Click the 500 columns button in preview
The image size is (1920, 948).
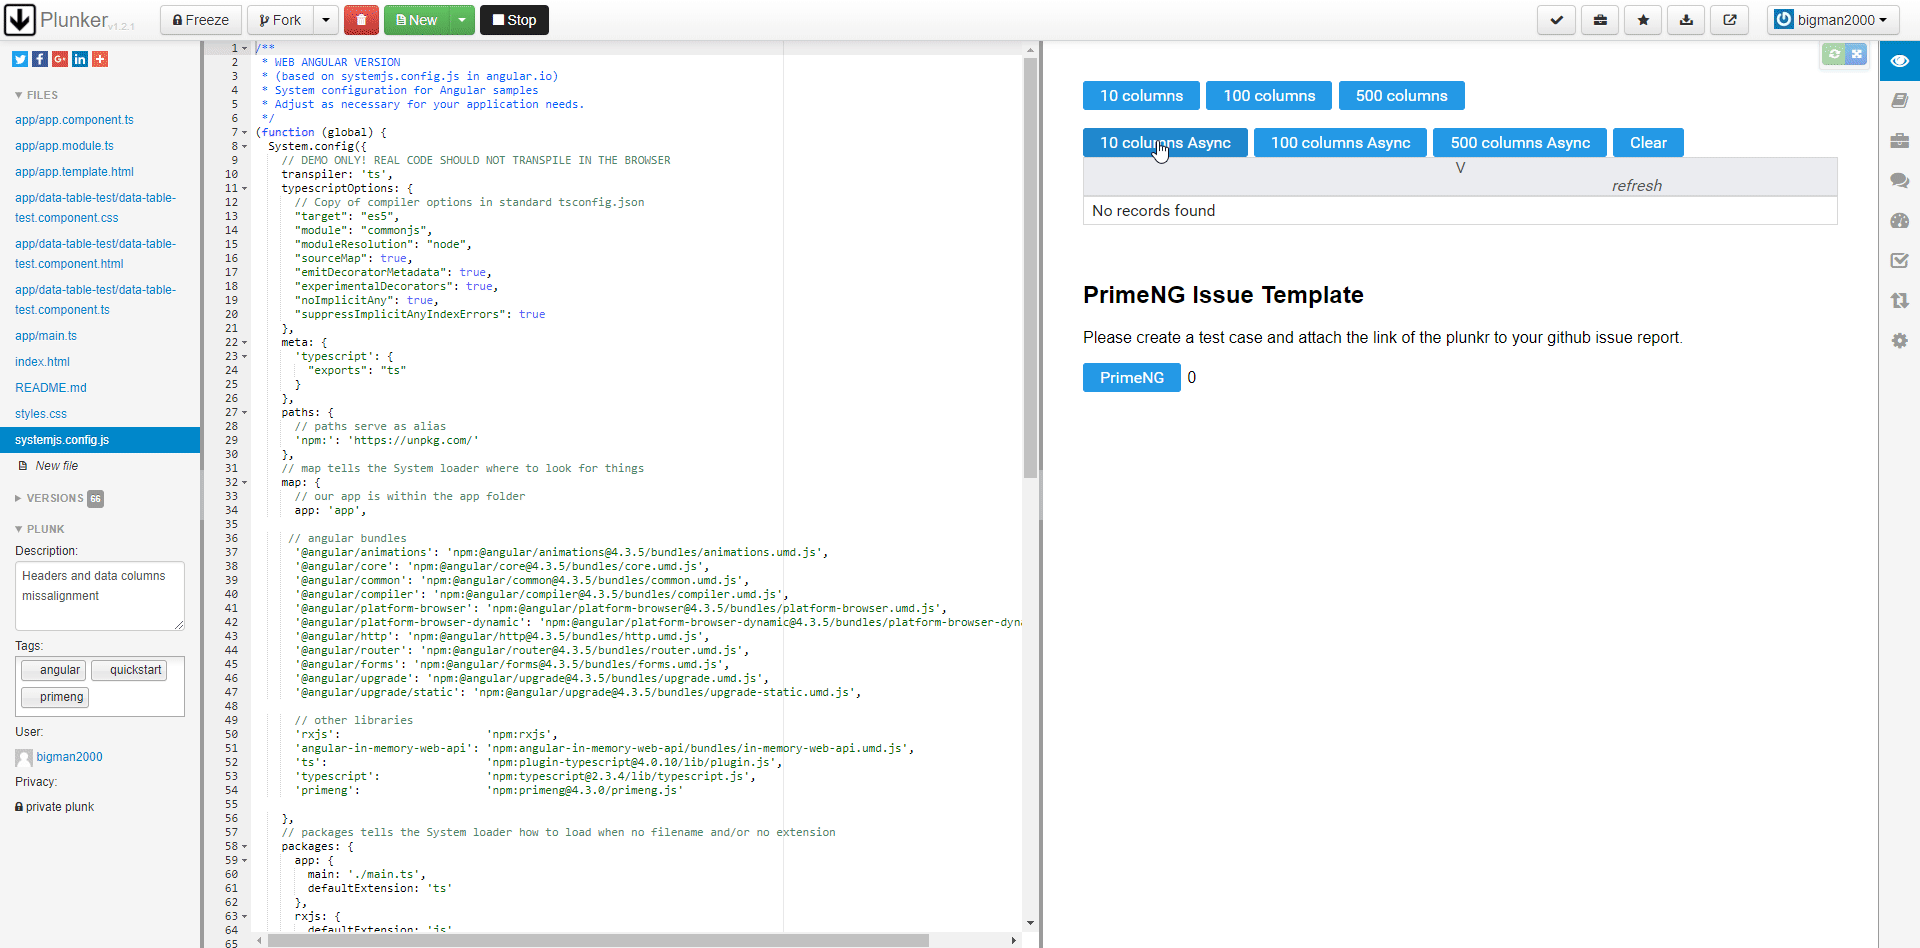coord(1400,95)
